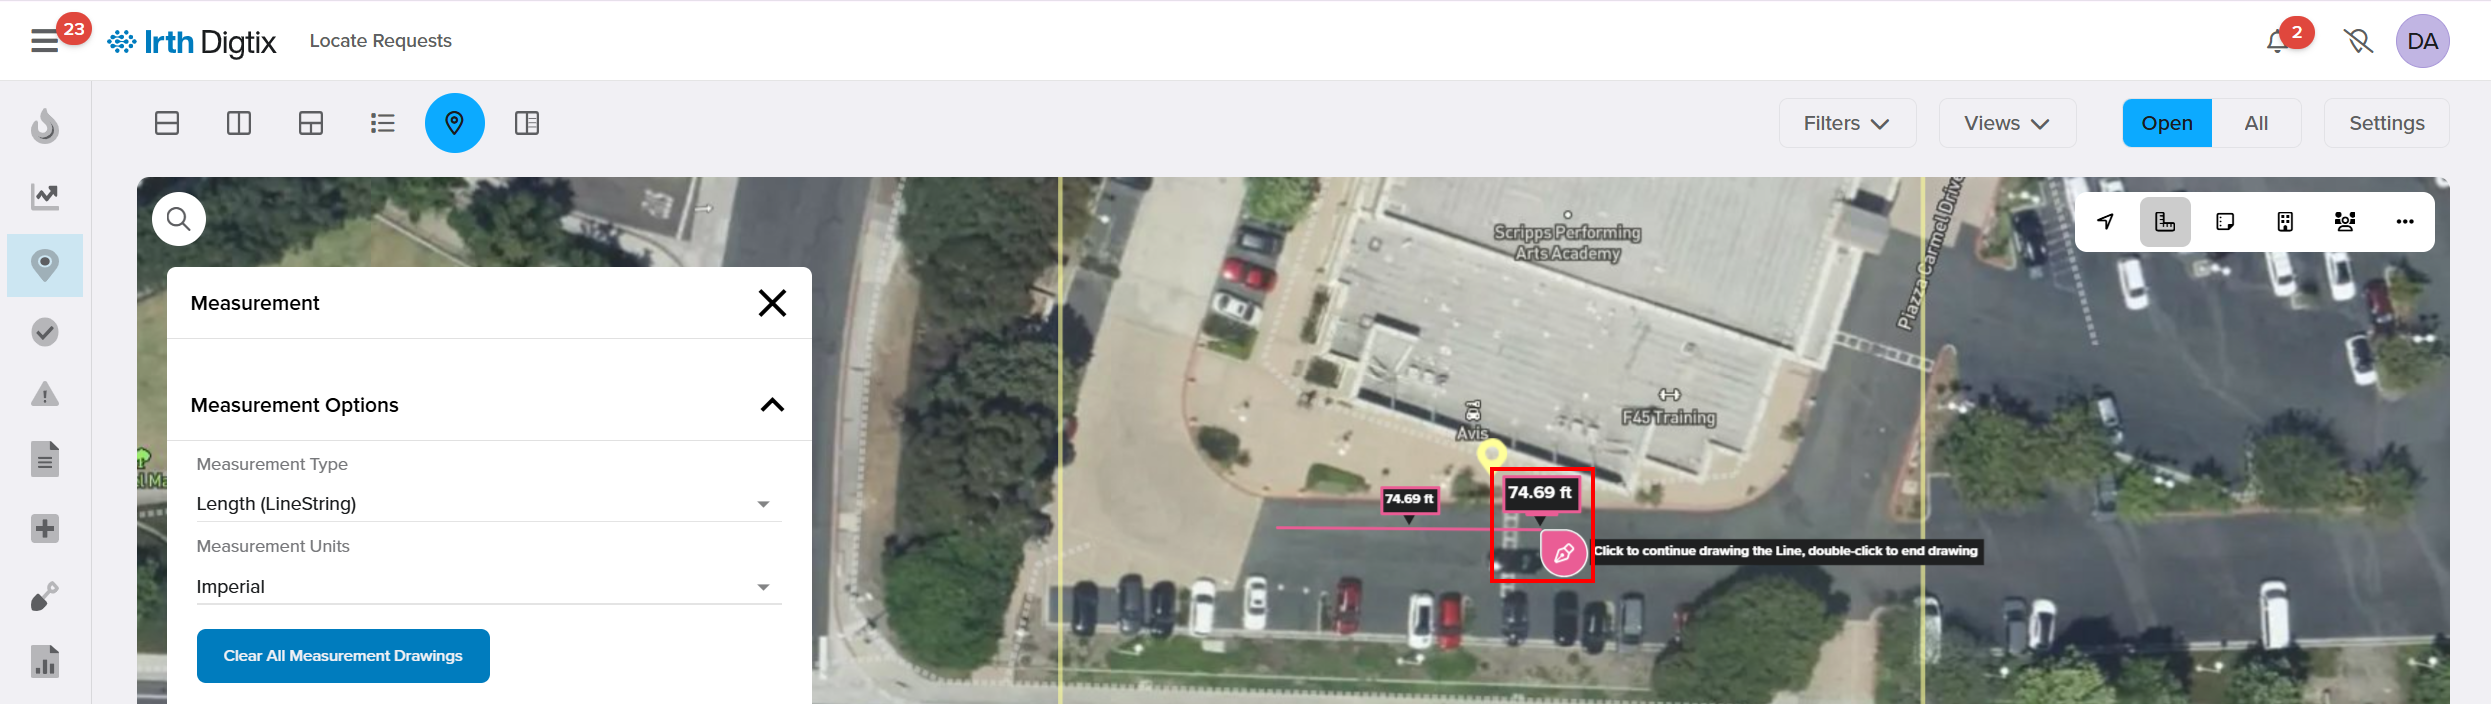
Task: Activate the map pin view button
Action: tap(455, 123)
